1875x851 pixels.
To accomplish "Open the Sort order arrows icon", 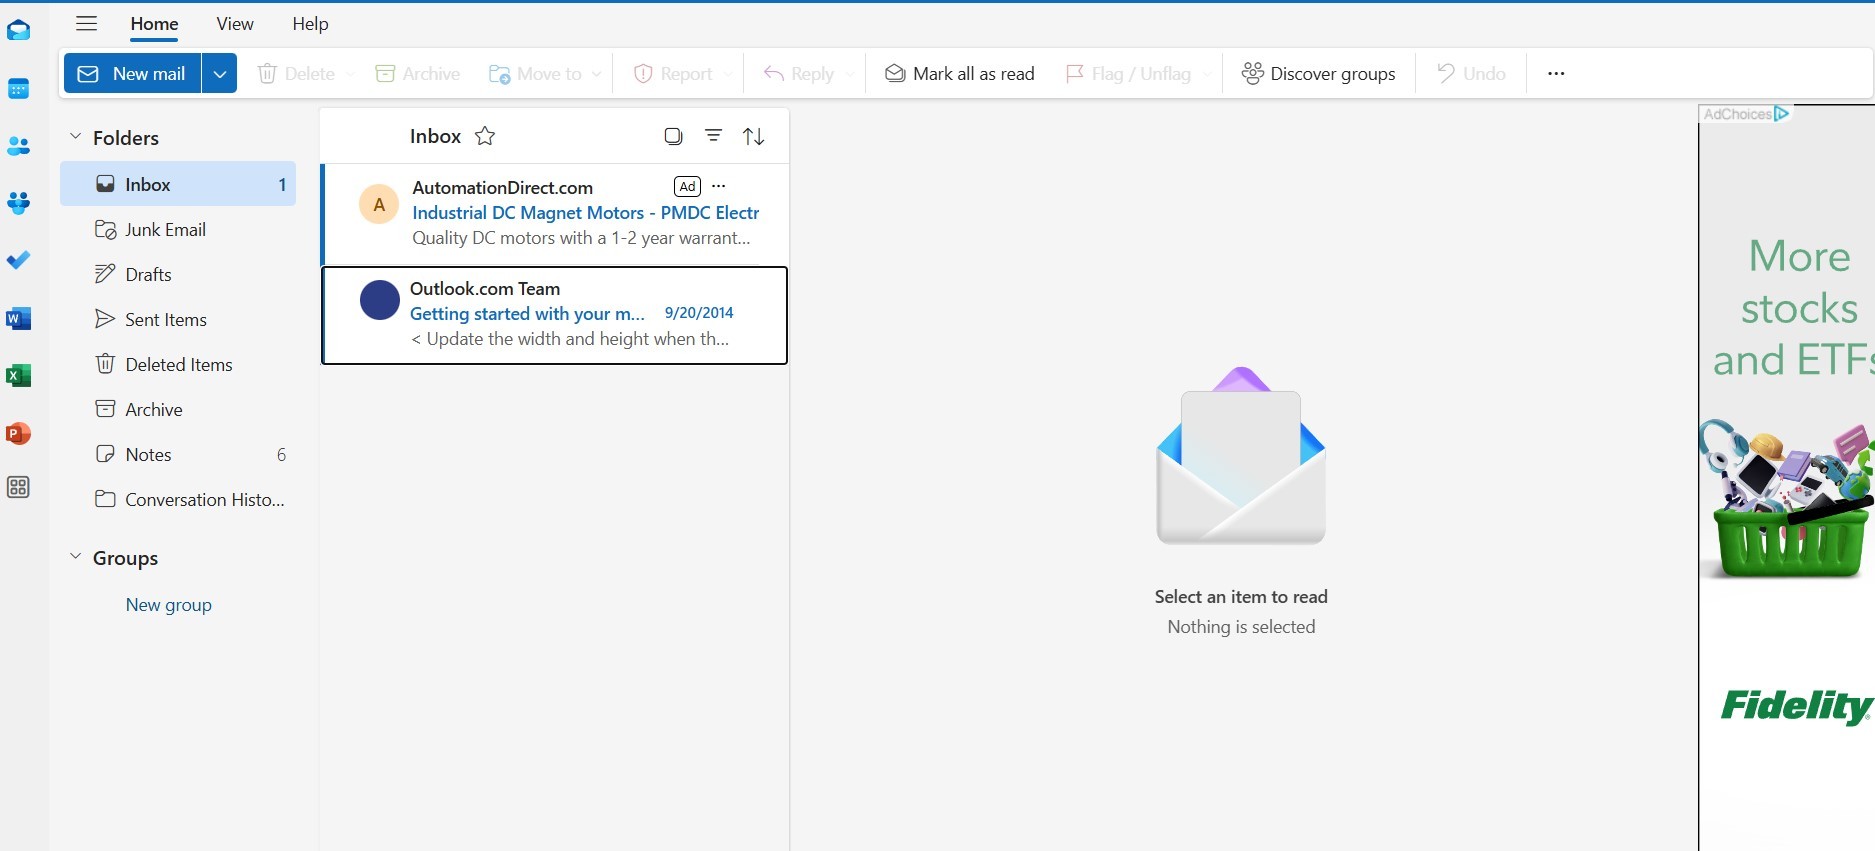I will [x=754, y=136].
